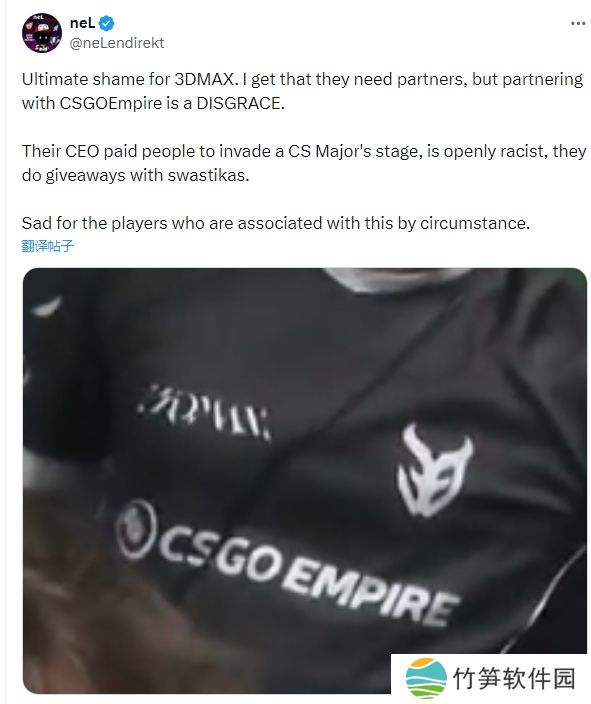This screenshot has width=591, height=704.
Task: Click the 翻译帖子 translate post link
Action: 47,246
